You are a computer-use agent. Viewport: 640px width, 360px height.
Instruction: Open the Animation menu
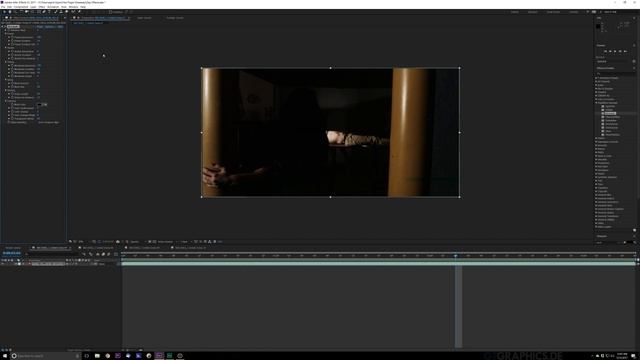(x=53, y=7)
